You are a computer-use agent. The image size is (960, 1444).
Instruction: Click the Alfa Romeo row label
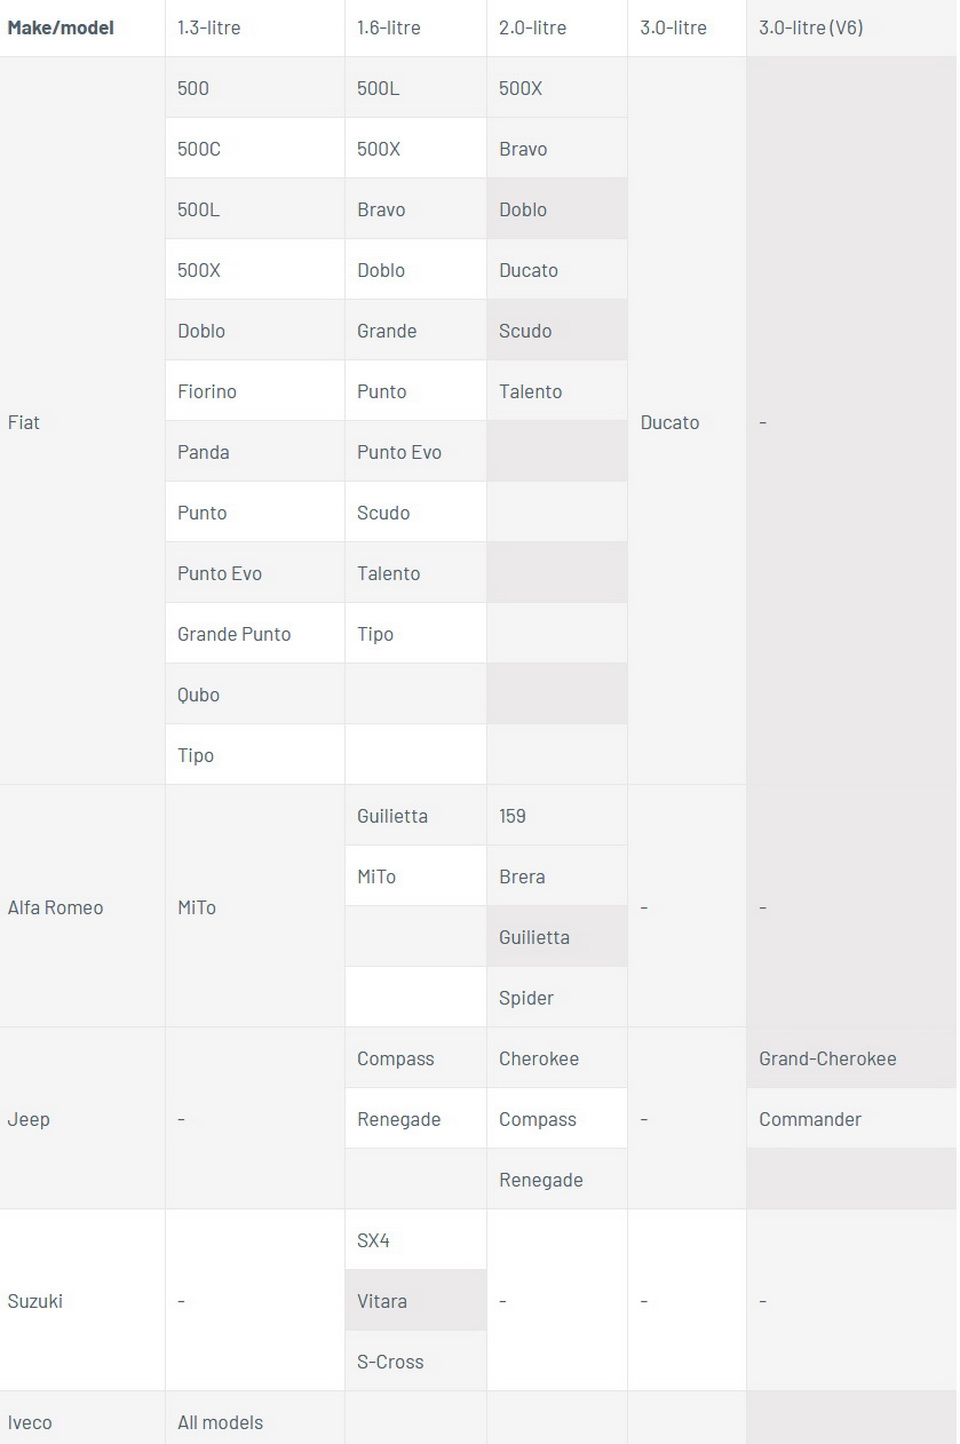pos(56,907)
